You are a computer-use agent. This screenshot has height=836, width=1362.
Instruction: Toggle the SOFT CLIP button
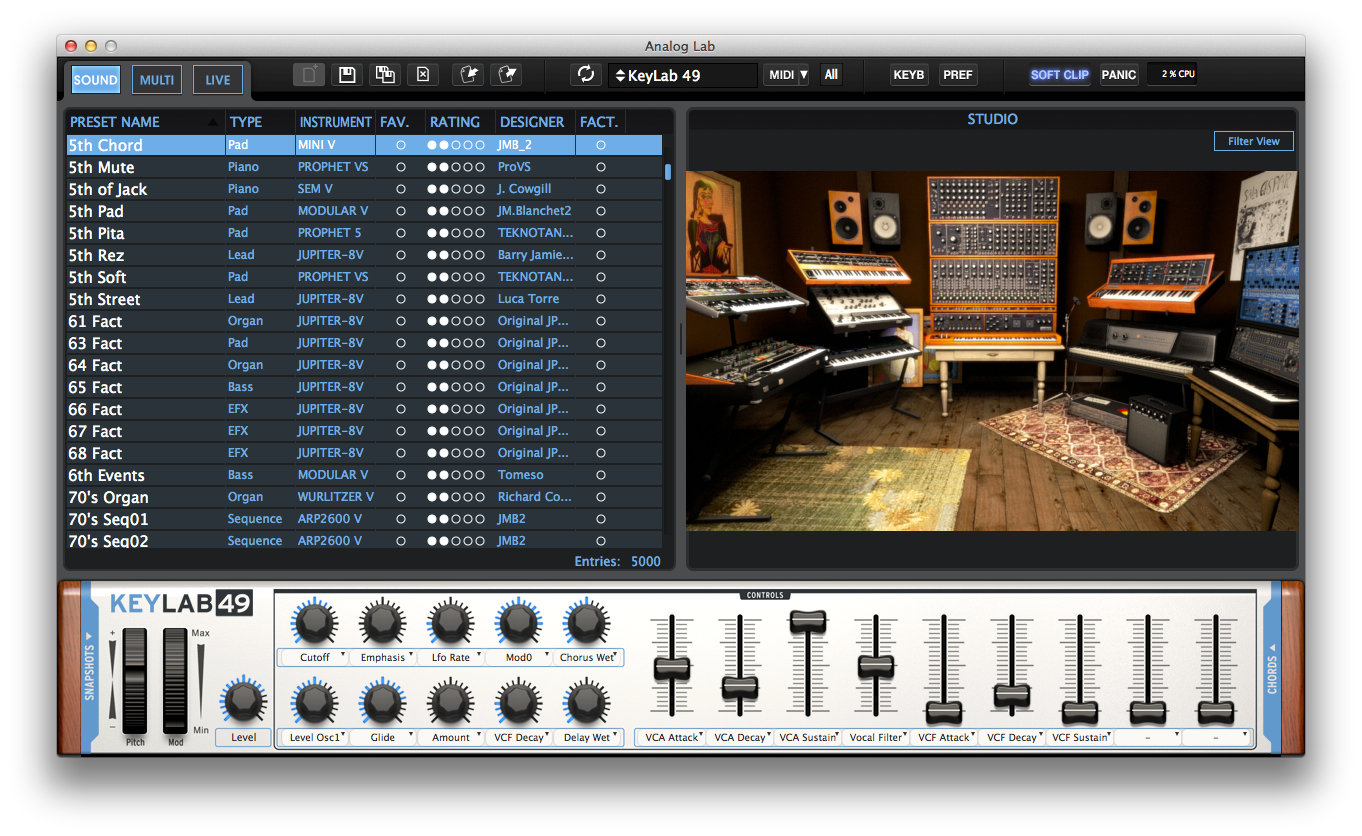pos(1059,75)
